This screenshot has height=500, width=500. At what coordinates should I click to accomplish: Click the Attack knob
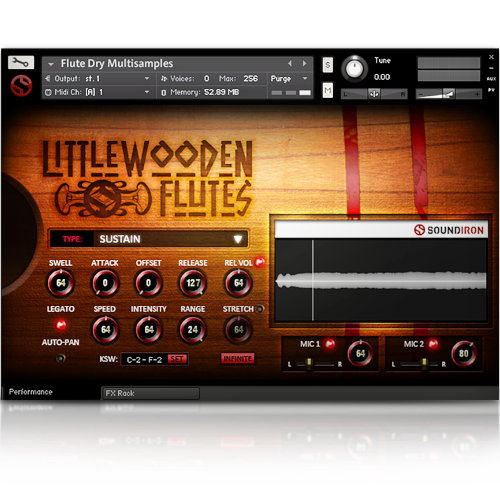pos(105,283)
